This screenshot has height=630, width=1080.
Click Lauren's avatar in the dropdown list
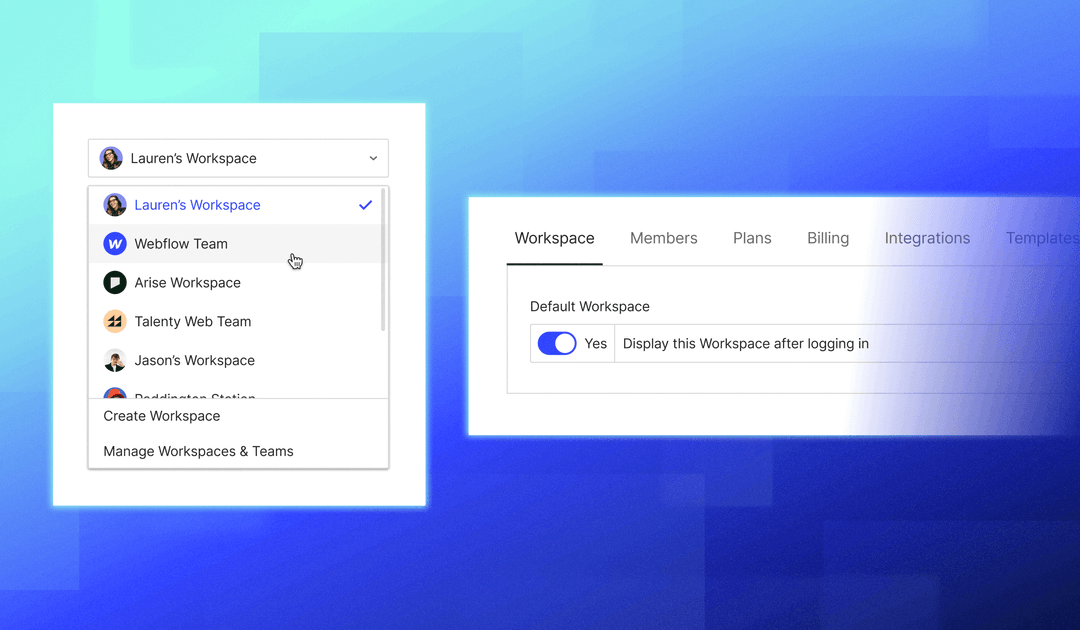[115, 204]
